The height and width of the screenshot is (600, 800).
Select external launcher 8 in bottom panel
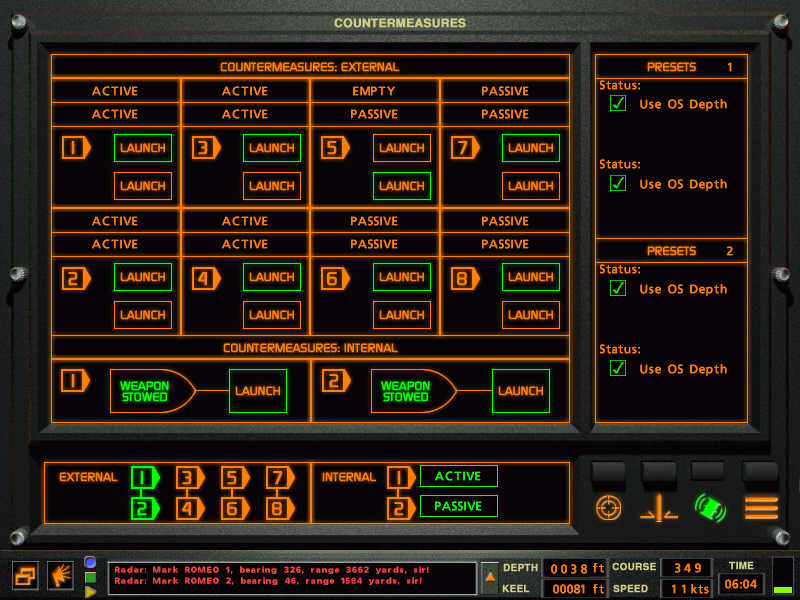coord(277,508)
